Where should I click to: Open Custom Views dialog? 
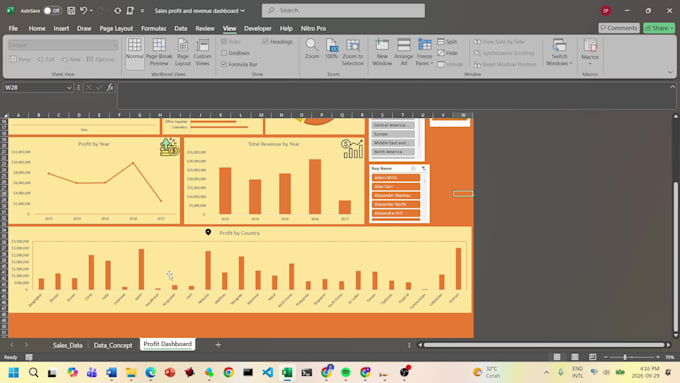click(x=202, y=53)
